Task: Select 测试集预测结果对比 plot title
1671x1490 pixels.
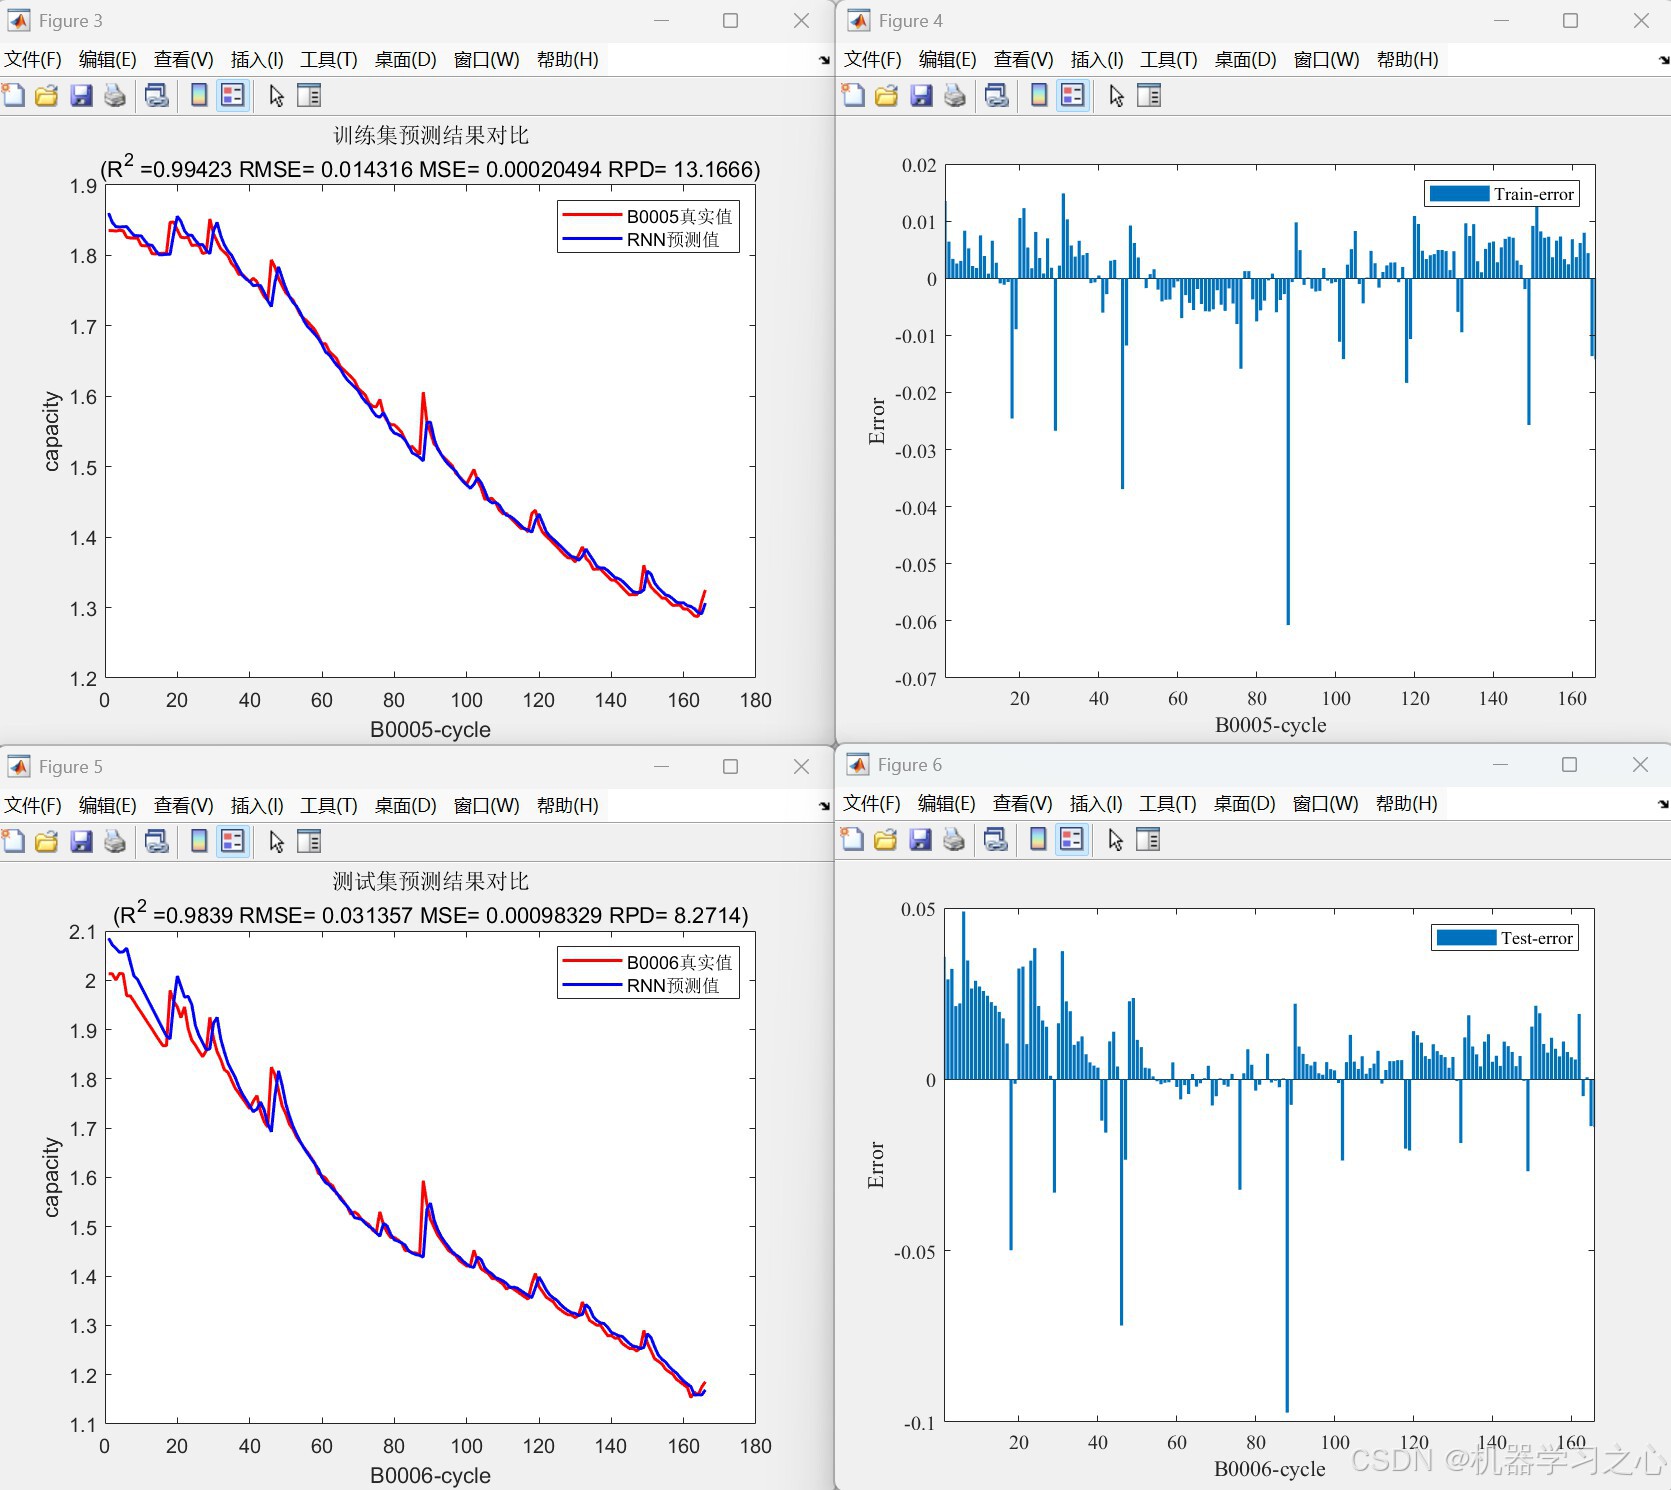Action: (x=431, y=881)
